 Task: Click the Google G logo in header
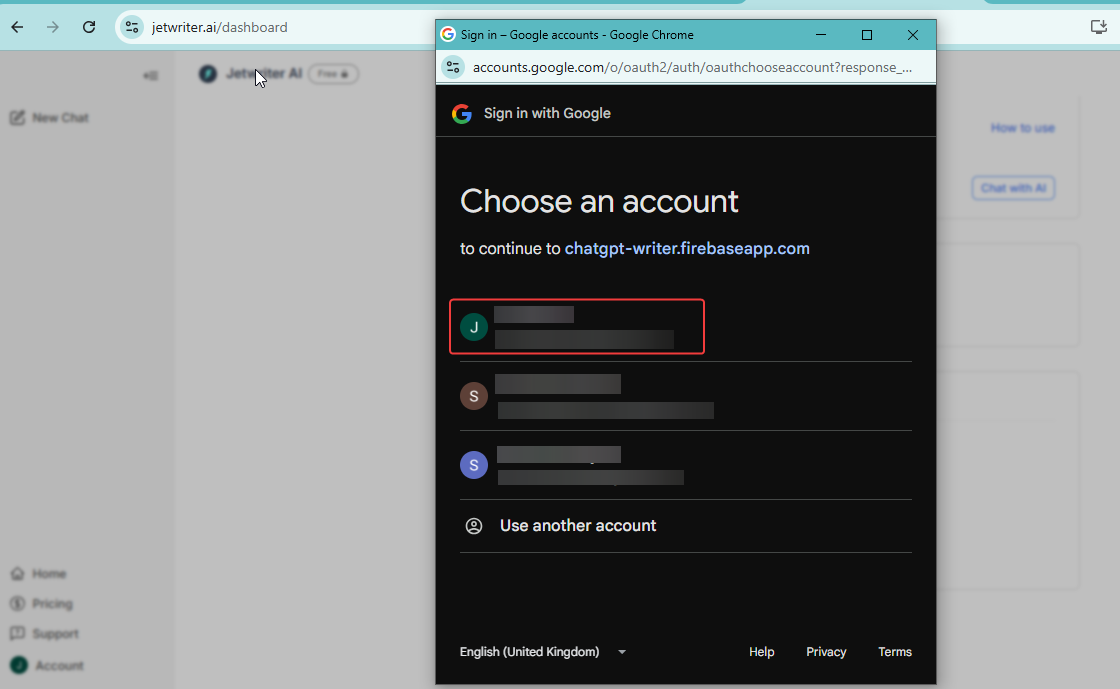pyautogui.click(x=462, y=114)
